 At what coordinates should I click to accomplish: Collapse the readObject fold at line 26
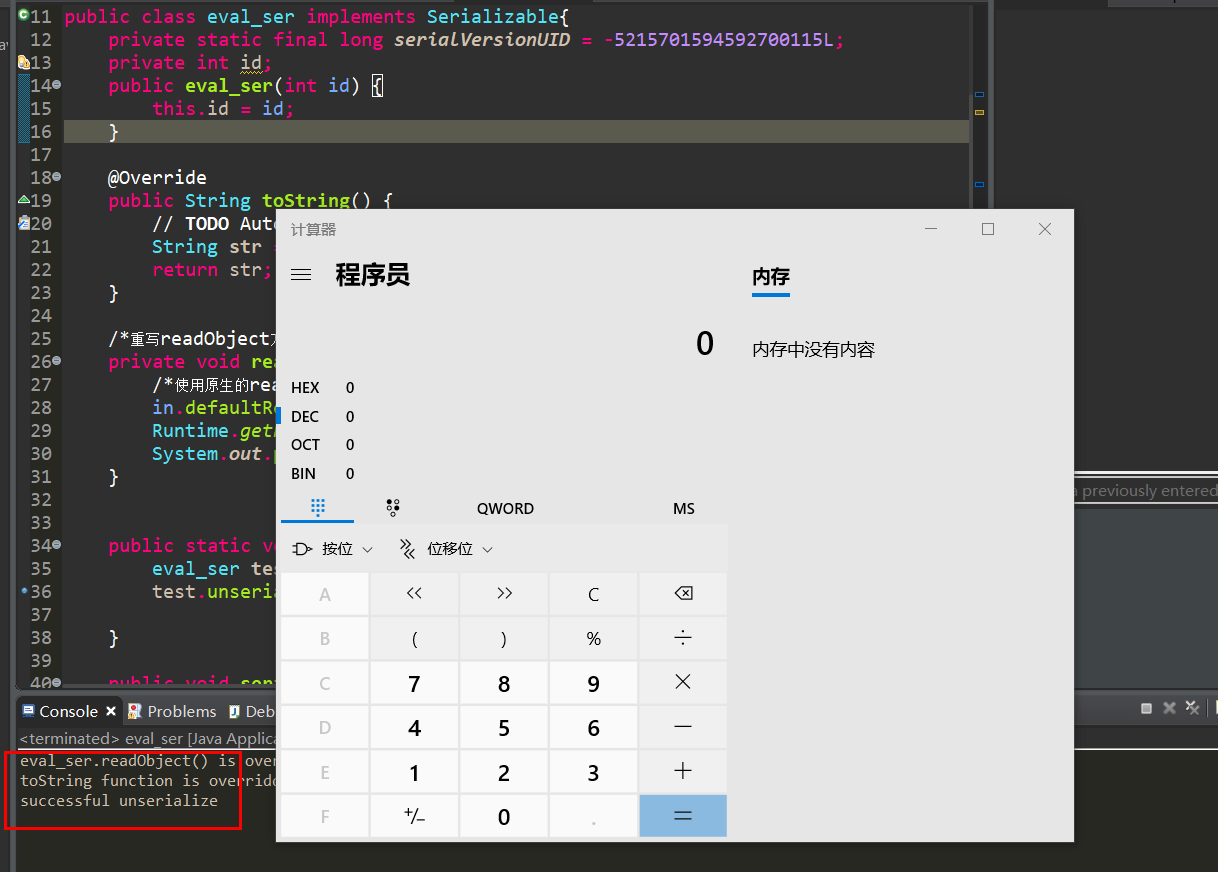click(x=56, y=362)
